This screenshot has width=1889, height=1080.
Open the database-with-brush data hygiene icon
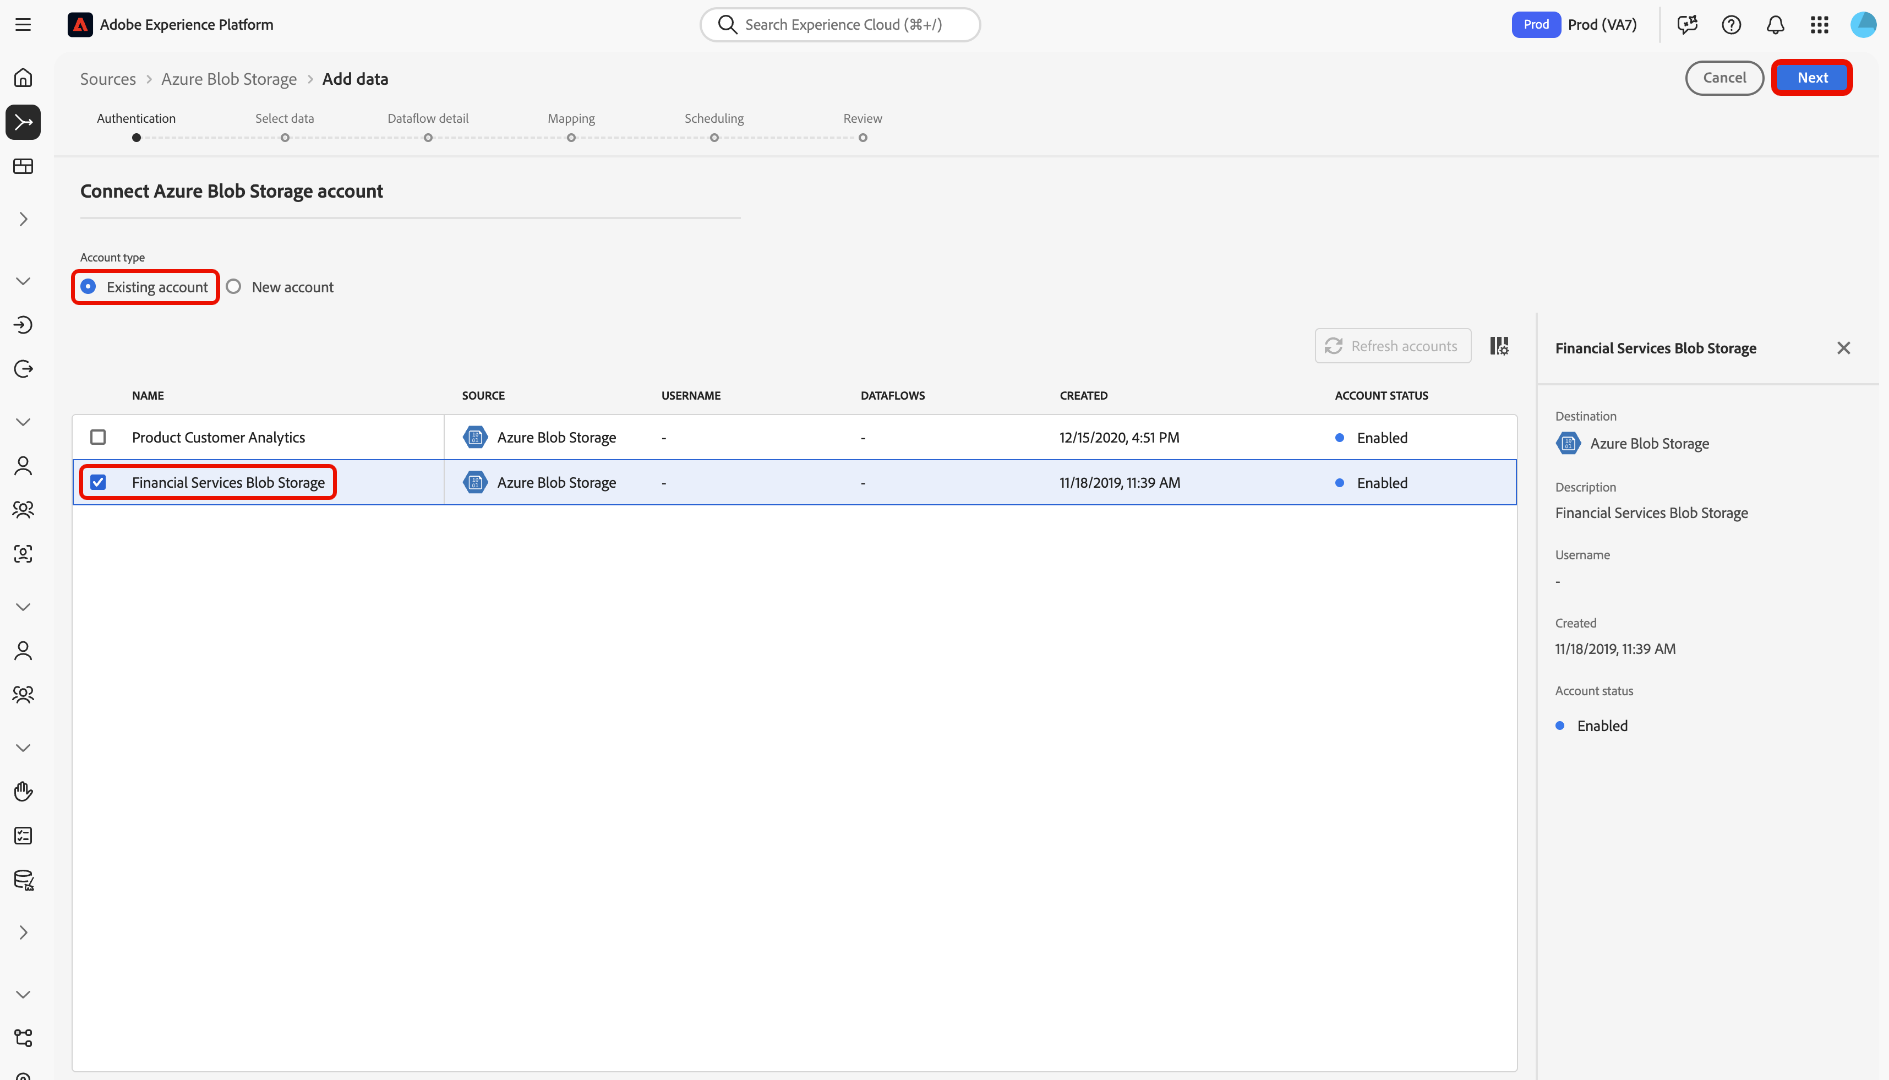pos(23,880)
